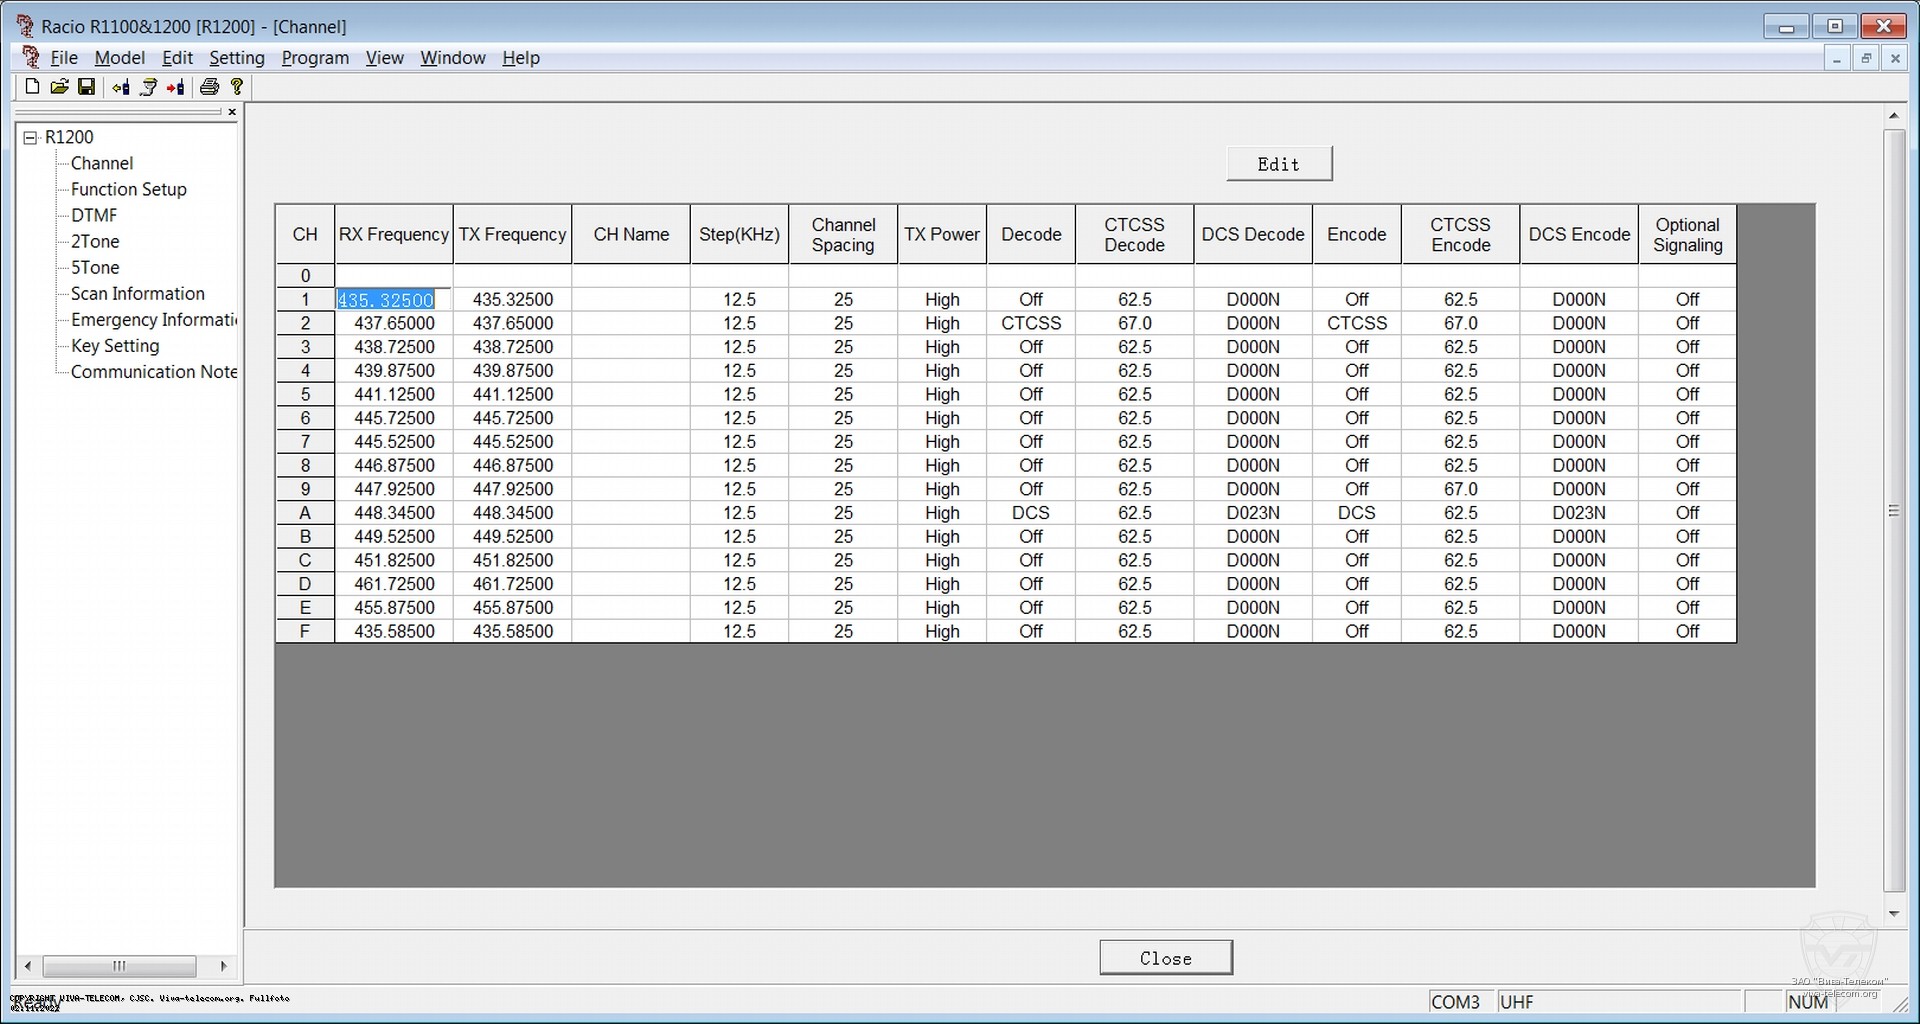Collapse the R1200 tree node
This screenshot has height=1024, width=1920.
pyautogui.click(x=31, y=138)
